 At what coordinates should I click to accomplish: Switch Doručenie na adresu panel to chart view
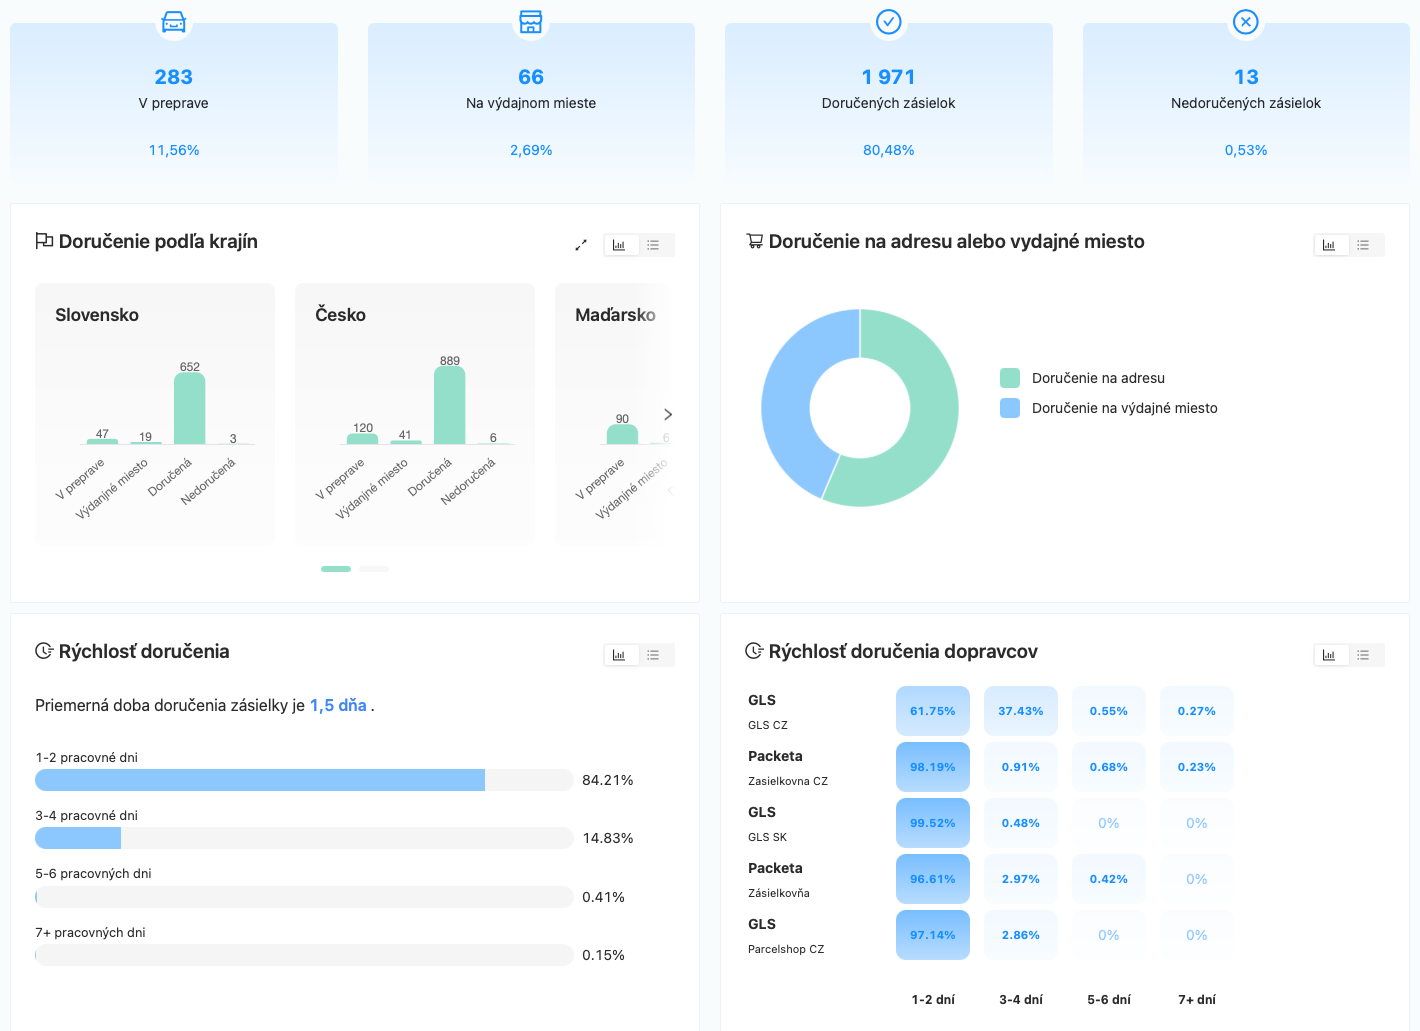(1329, 245)
